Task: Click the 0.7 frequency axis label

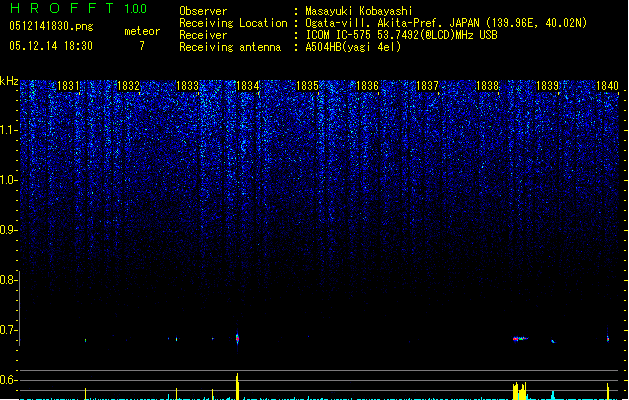Action: [8, 330]
